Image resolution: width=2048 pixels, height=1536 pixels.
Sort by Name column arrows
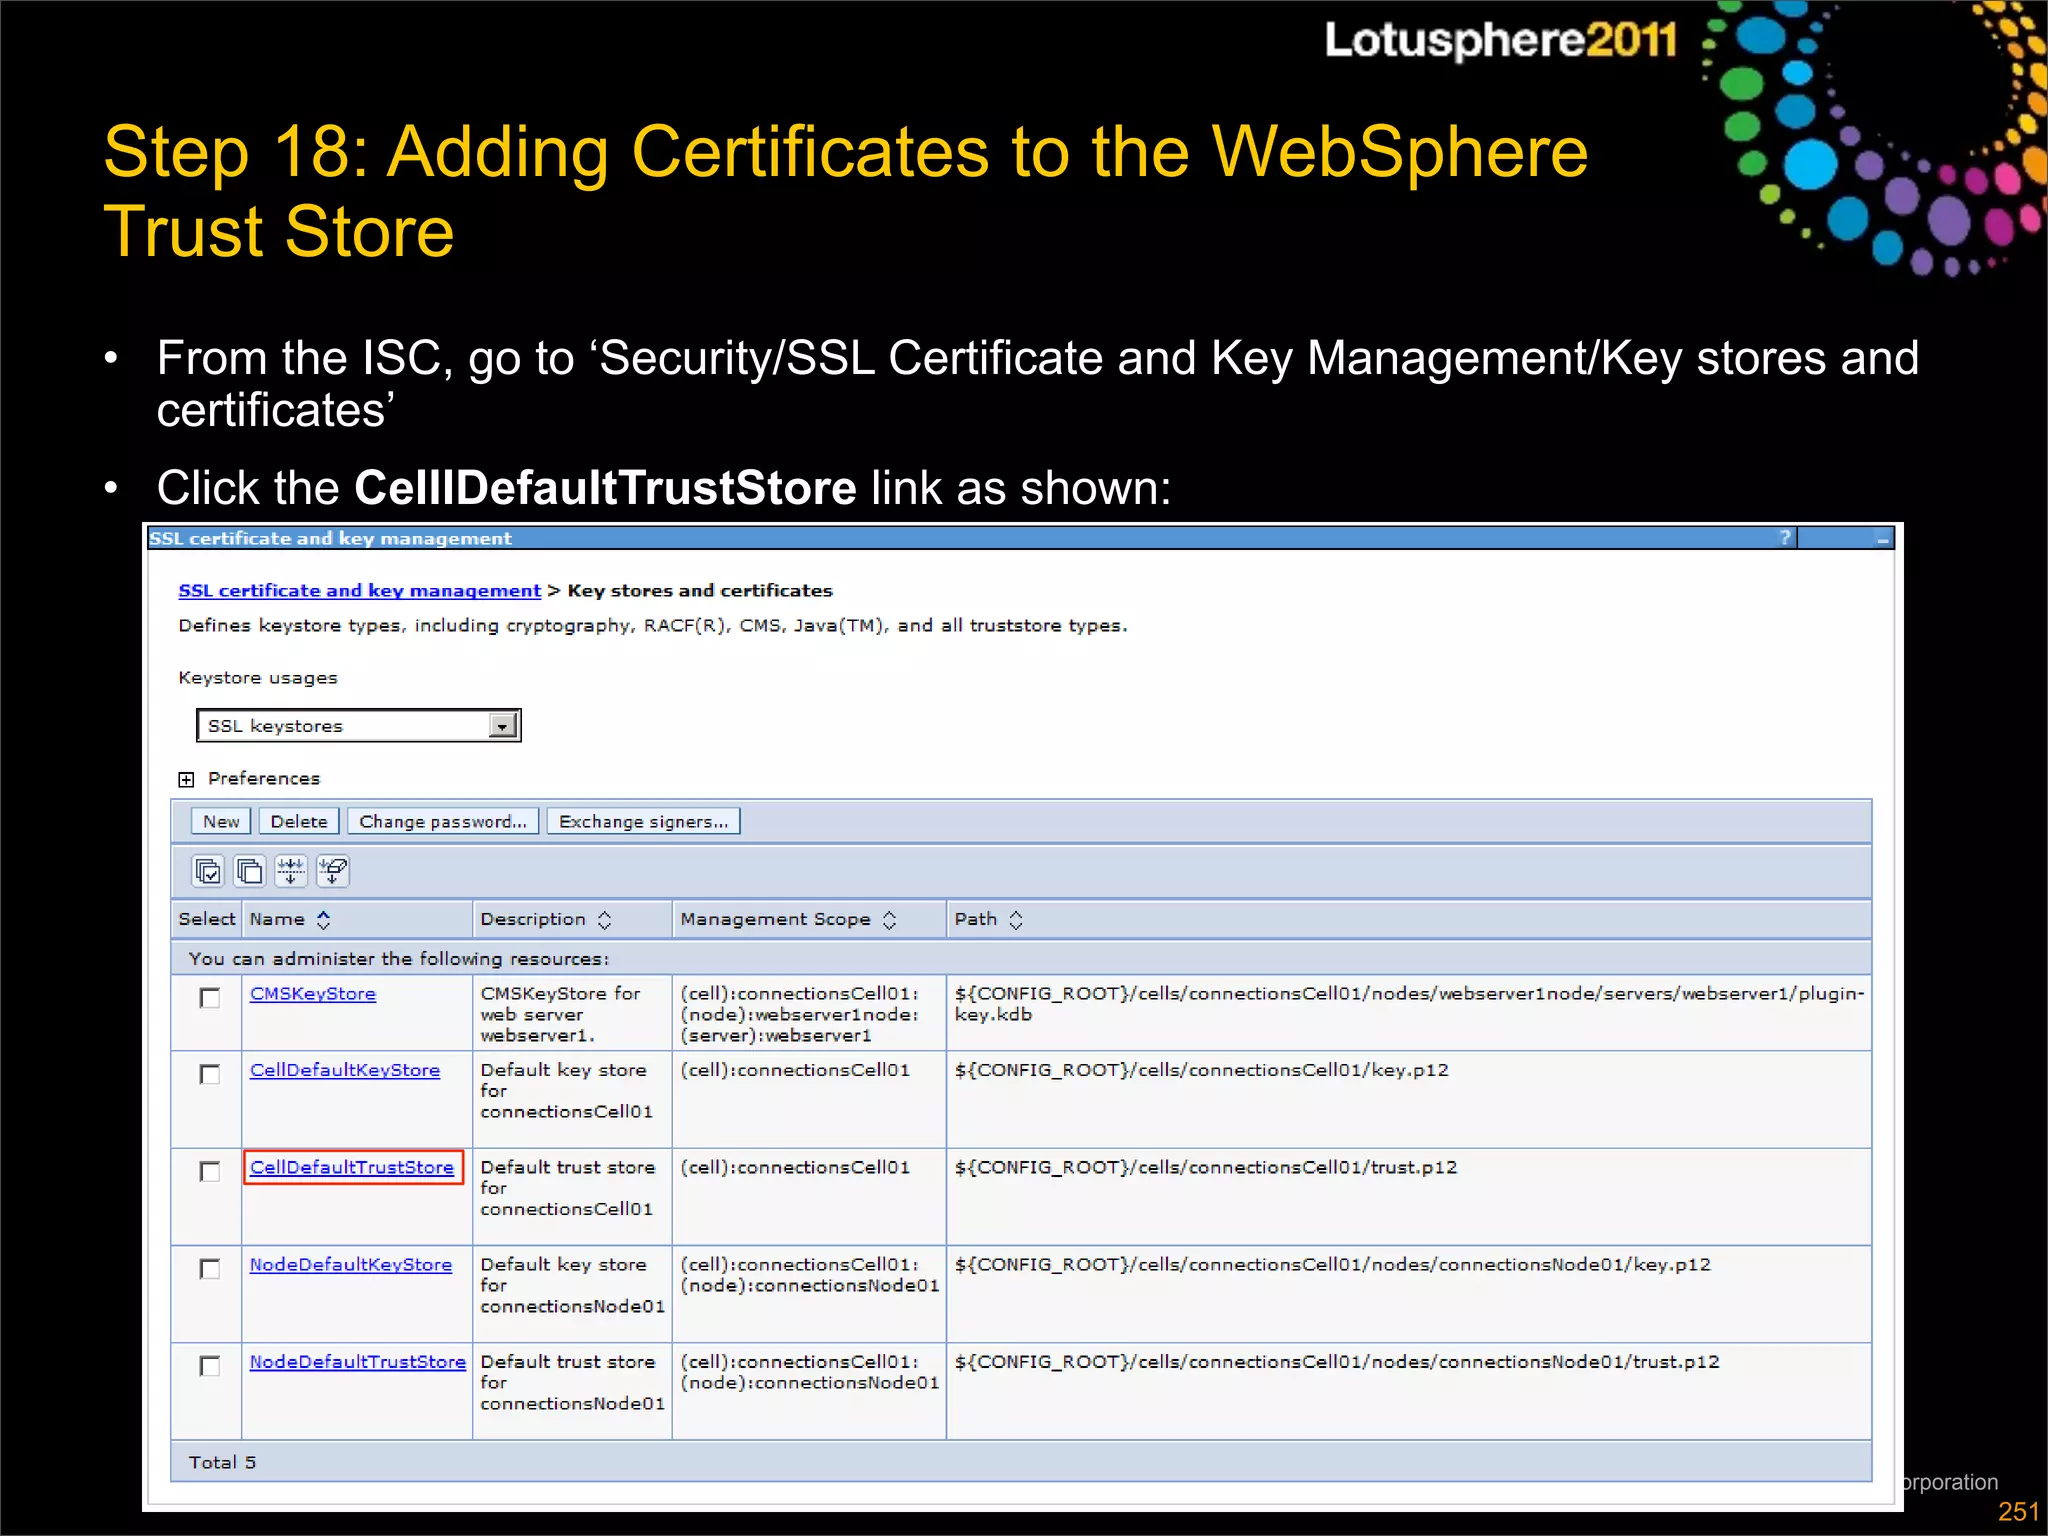coord(323,919)
